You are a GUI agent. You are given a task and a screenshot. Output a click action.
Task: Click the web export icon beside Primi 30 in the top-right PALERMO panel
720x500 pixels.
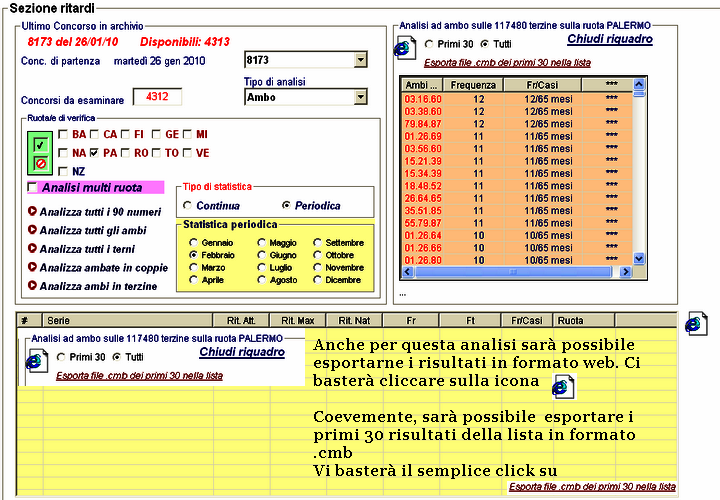pos(403,47)
